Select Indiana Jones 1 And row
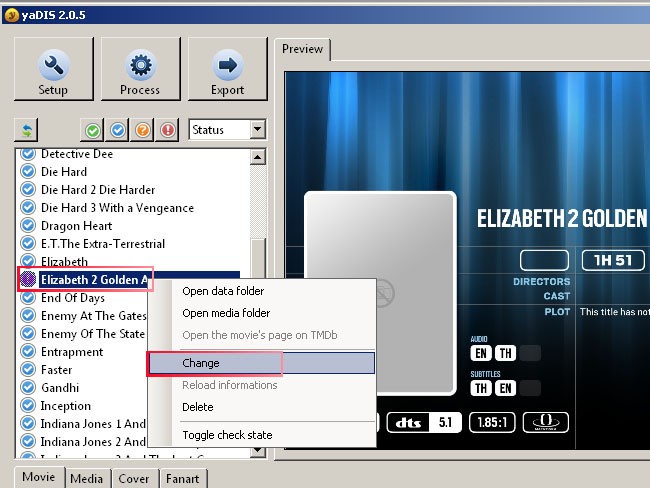 pos(93,424)
